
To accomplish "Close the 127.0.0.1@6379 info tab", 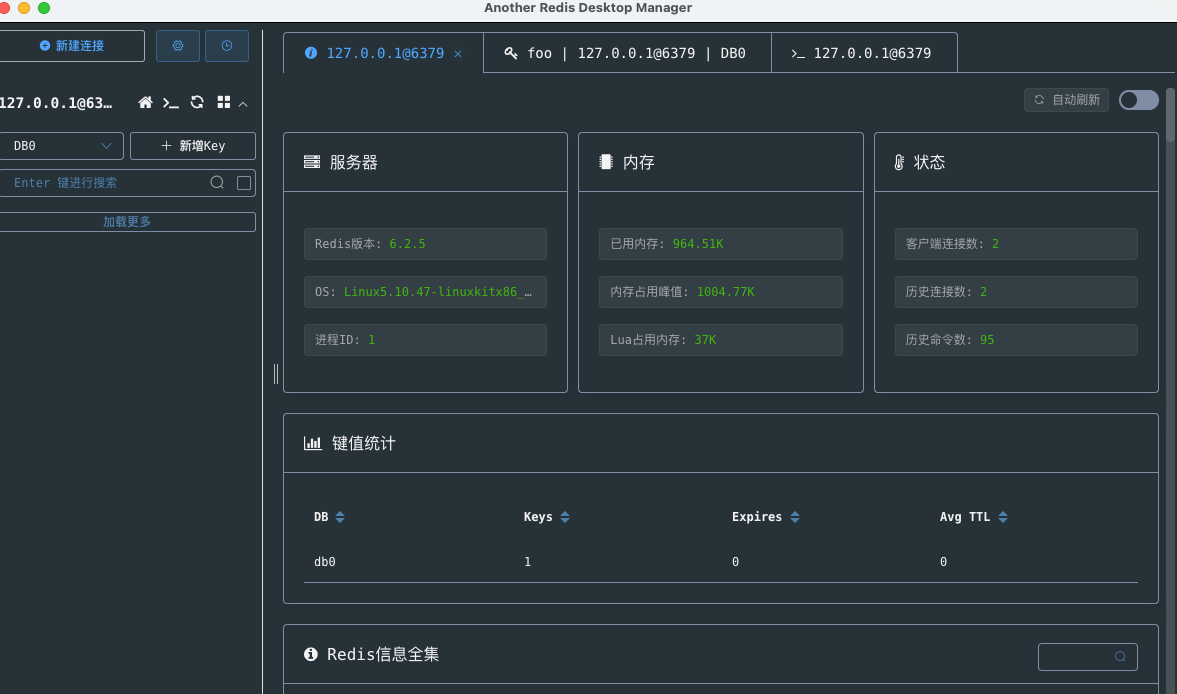I will click(x=458, y=54).
